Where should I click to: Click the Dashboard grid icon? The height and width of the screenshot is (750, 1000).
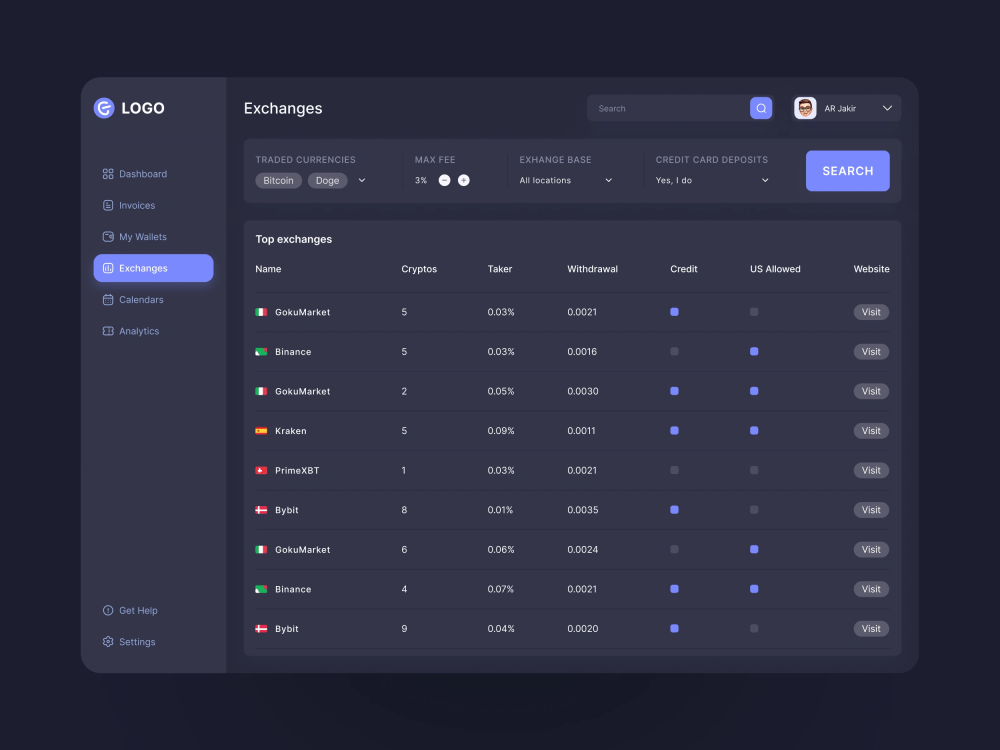pyautogui.click(x=108, y=174)
